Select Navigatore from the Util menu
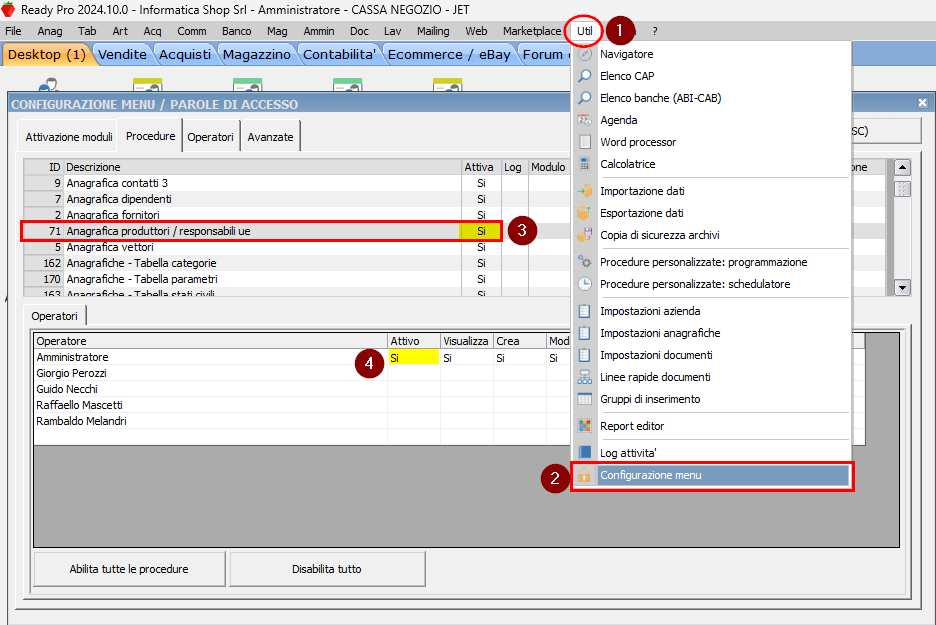This screenshot has width=936, height=625. [712, 54]
